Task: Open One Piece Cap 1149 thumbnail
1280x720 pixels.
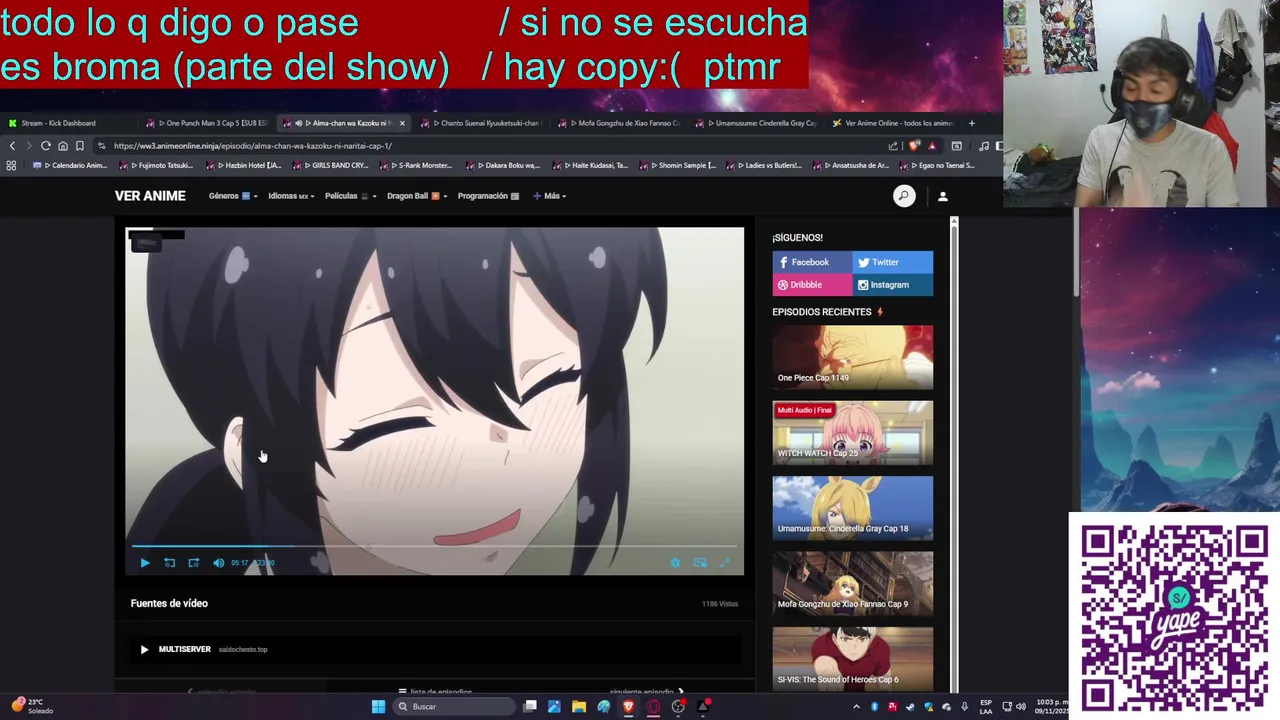Action: point(852,357)
